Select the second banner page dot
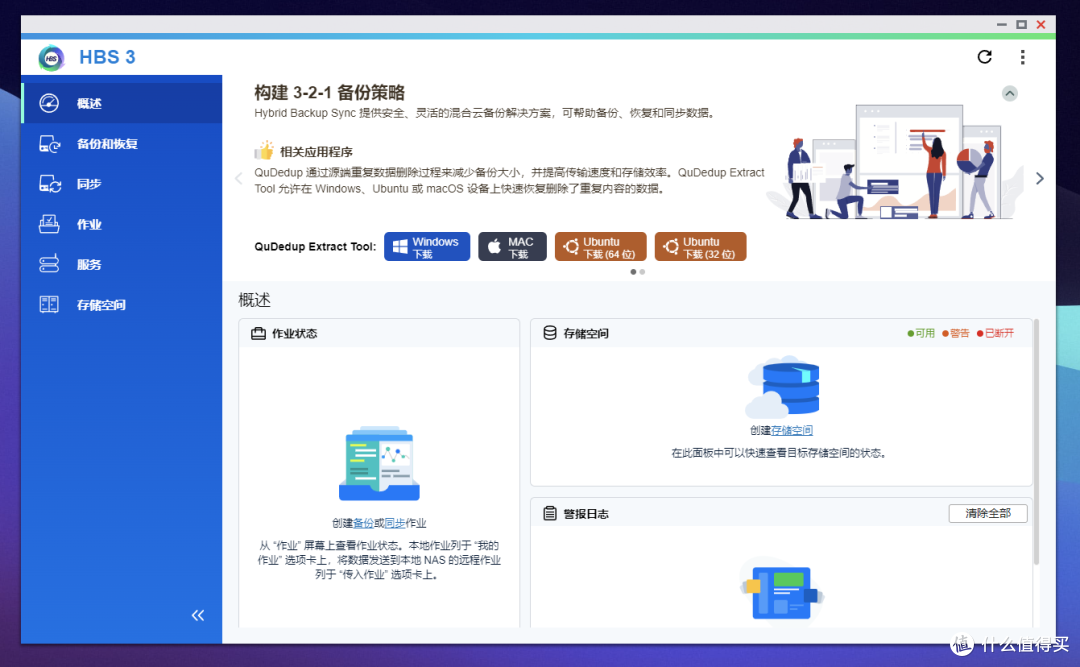 point(643,272)
